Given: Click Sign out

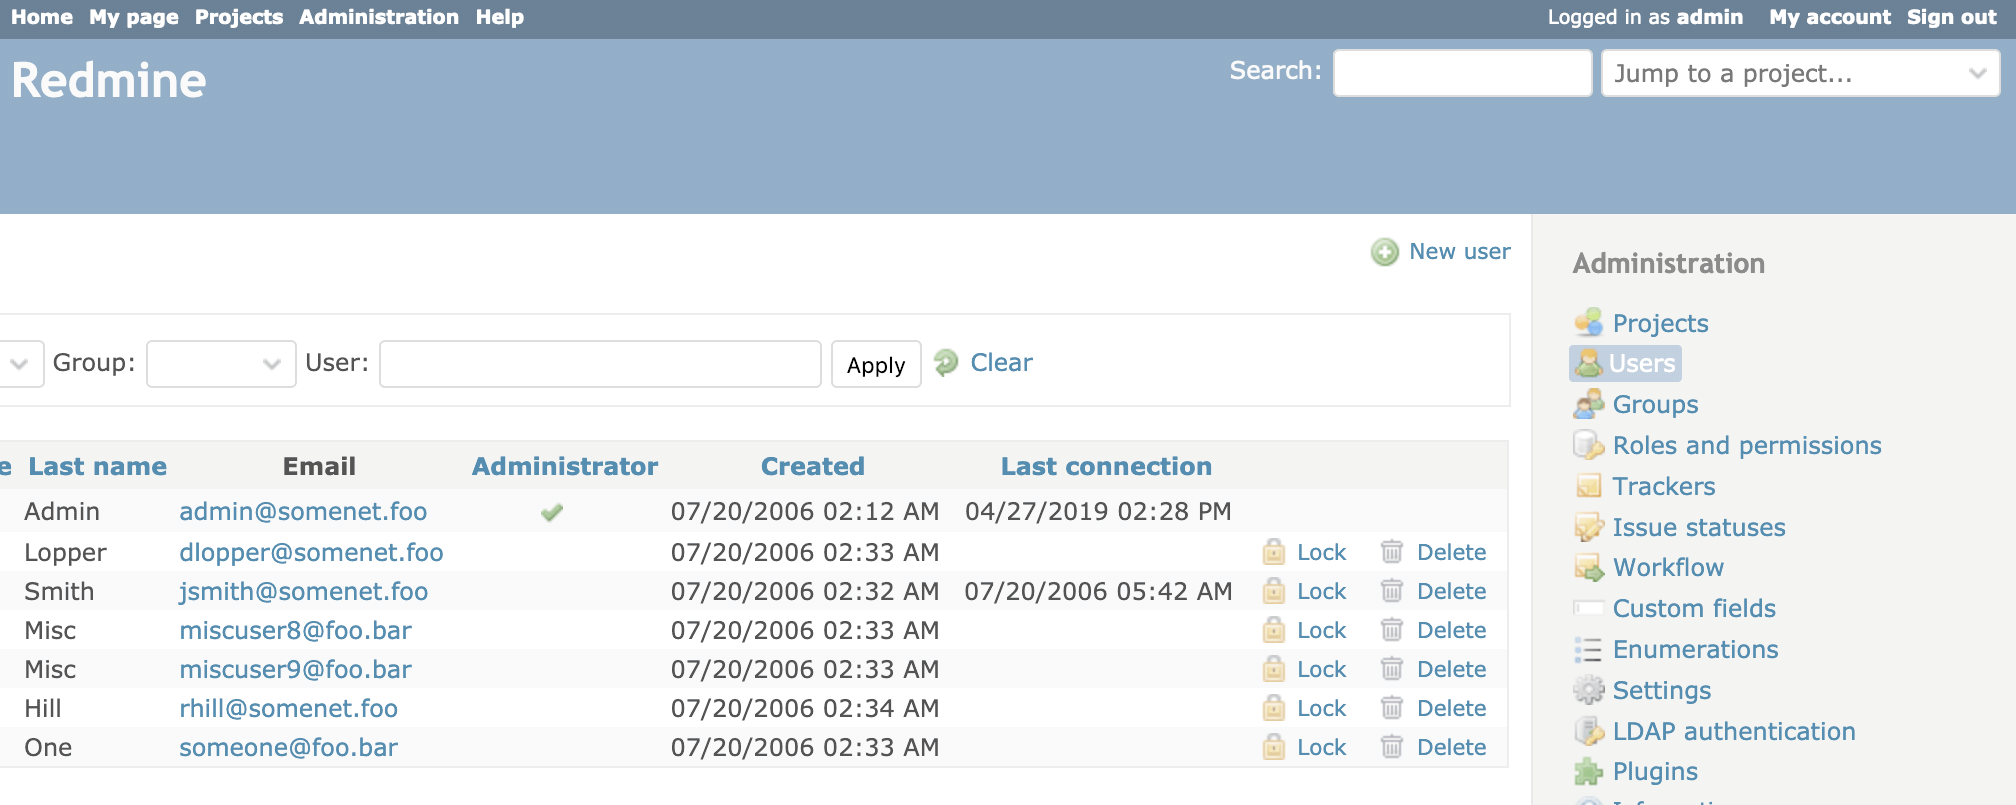Looking at the screenshot, I should [x=1952, y=17].
